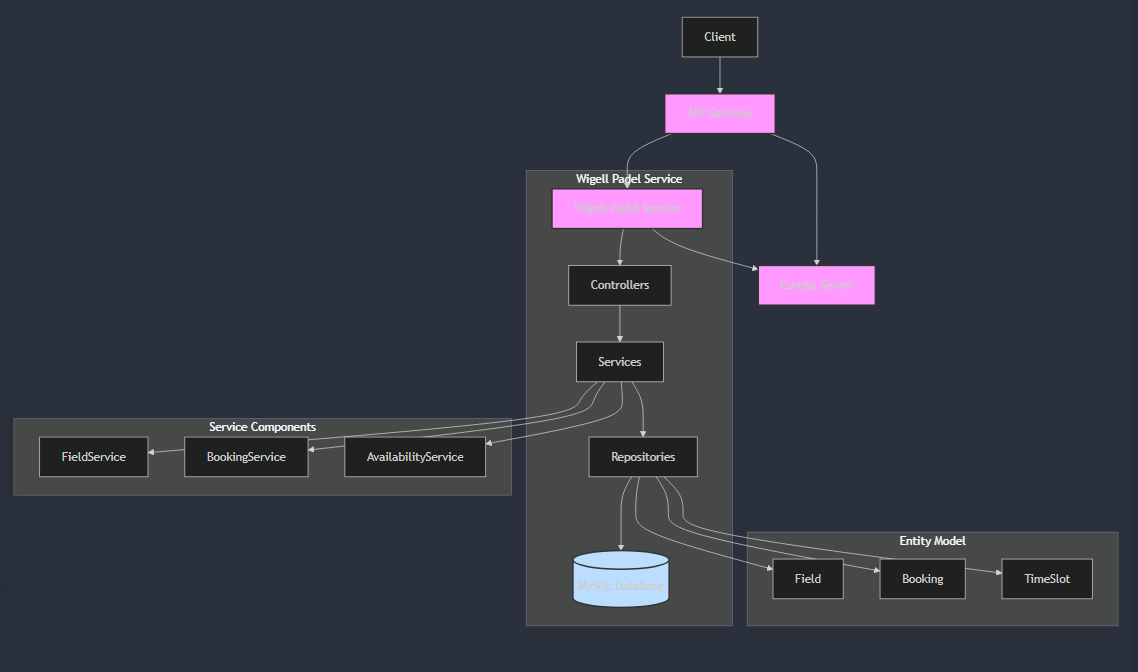Select the Eureka Server node
Image resolution: width=1138 pixels, height=672 pixels.
[x=816, y=285]
